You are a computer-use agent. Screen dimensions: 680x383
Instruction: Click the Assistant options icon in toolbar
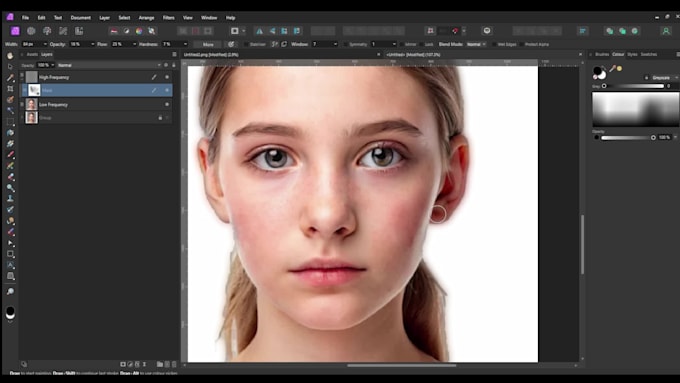(487, 31)
